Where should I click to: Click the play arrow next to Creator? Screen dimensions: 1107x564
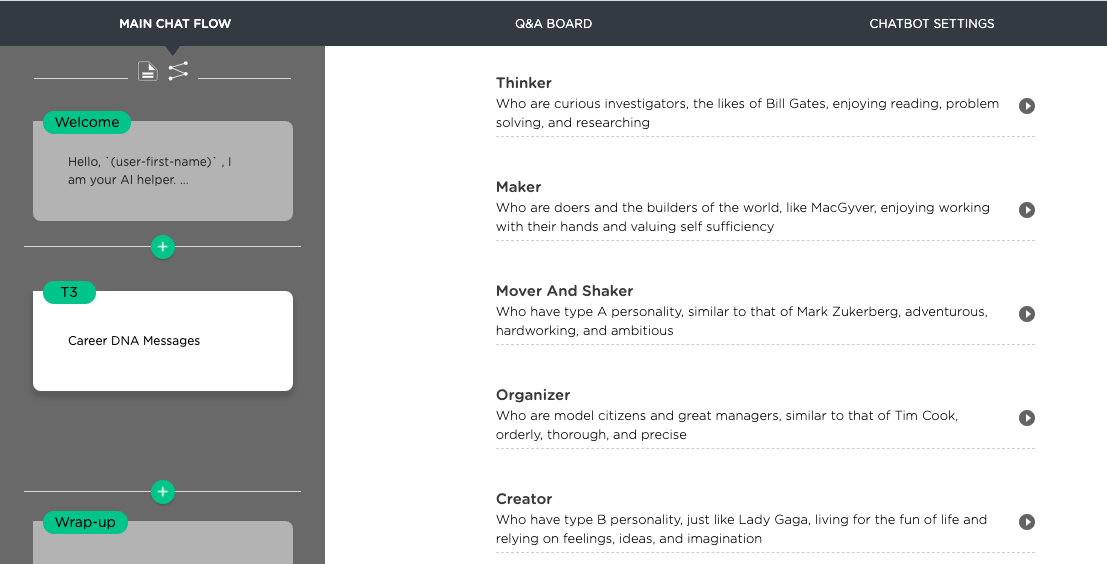tap(1027, 522)
